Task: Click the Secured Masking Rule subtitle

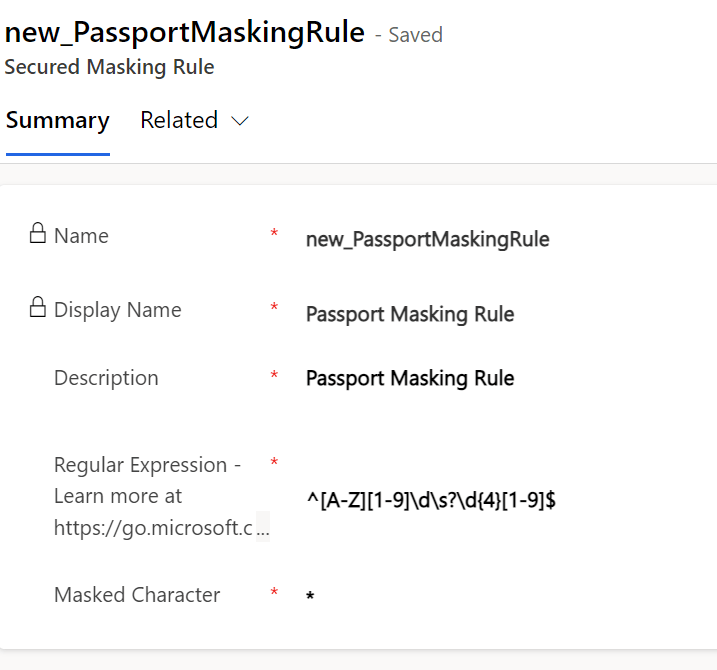Action: coord(109,68)
